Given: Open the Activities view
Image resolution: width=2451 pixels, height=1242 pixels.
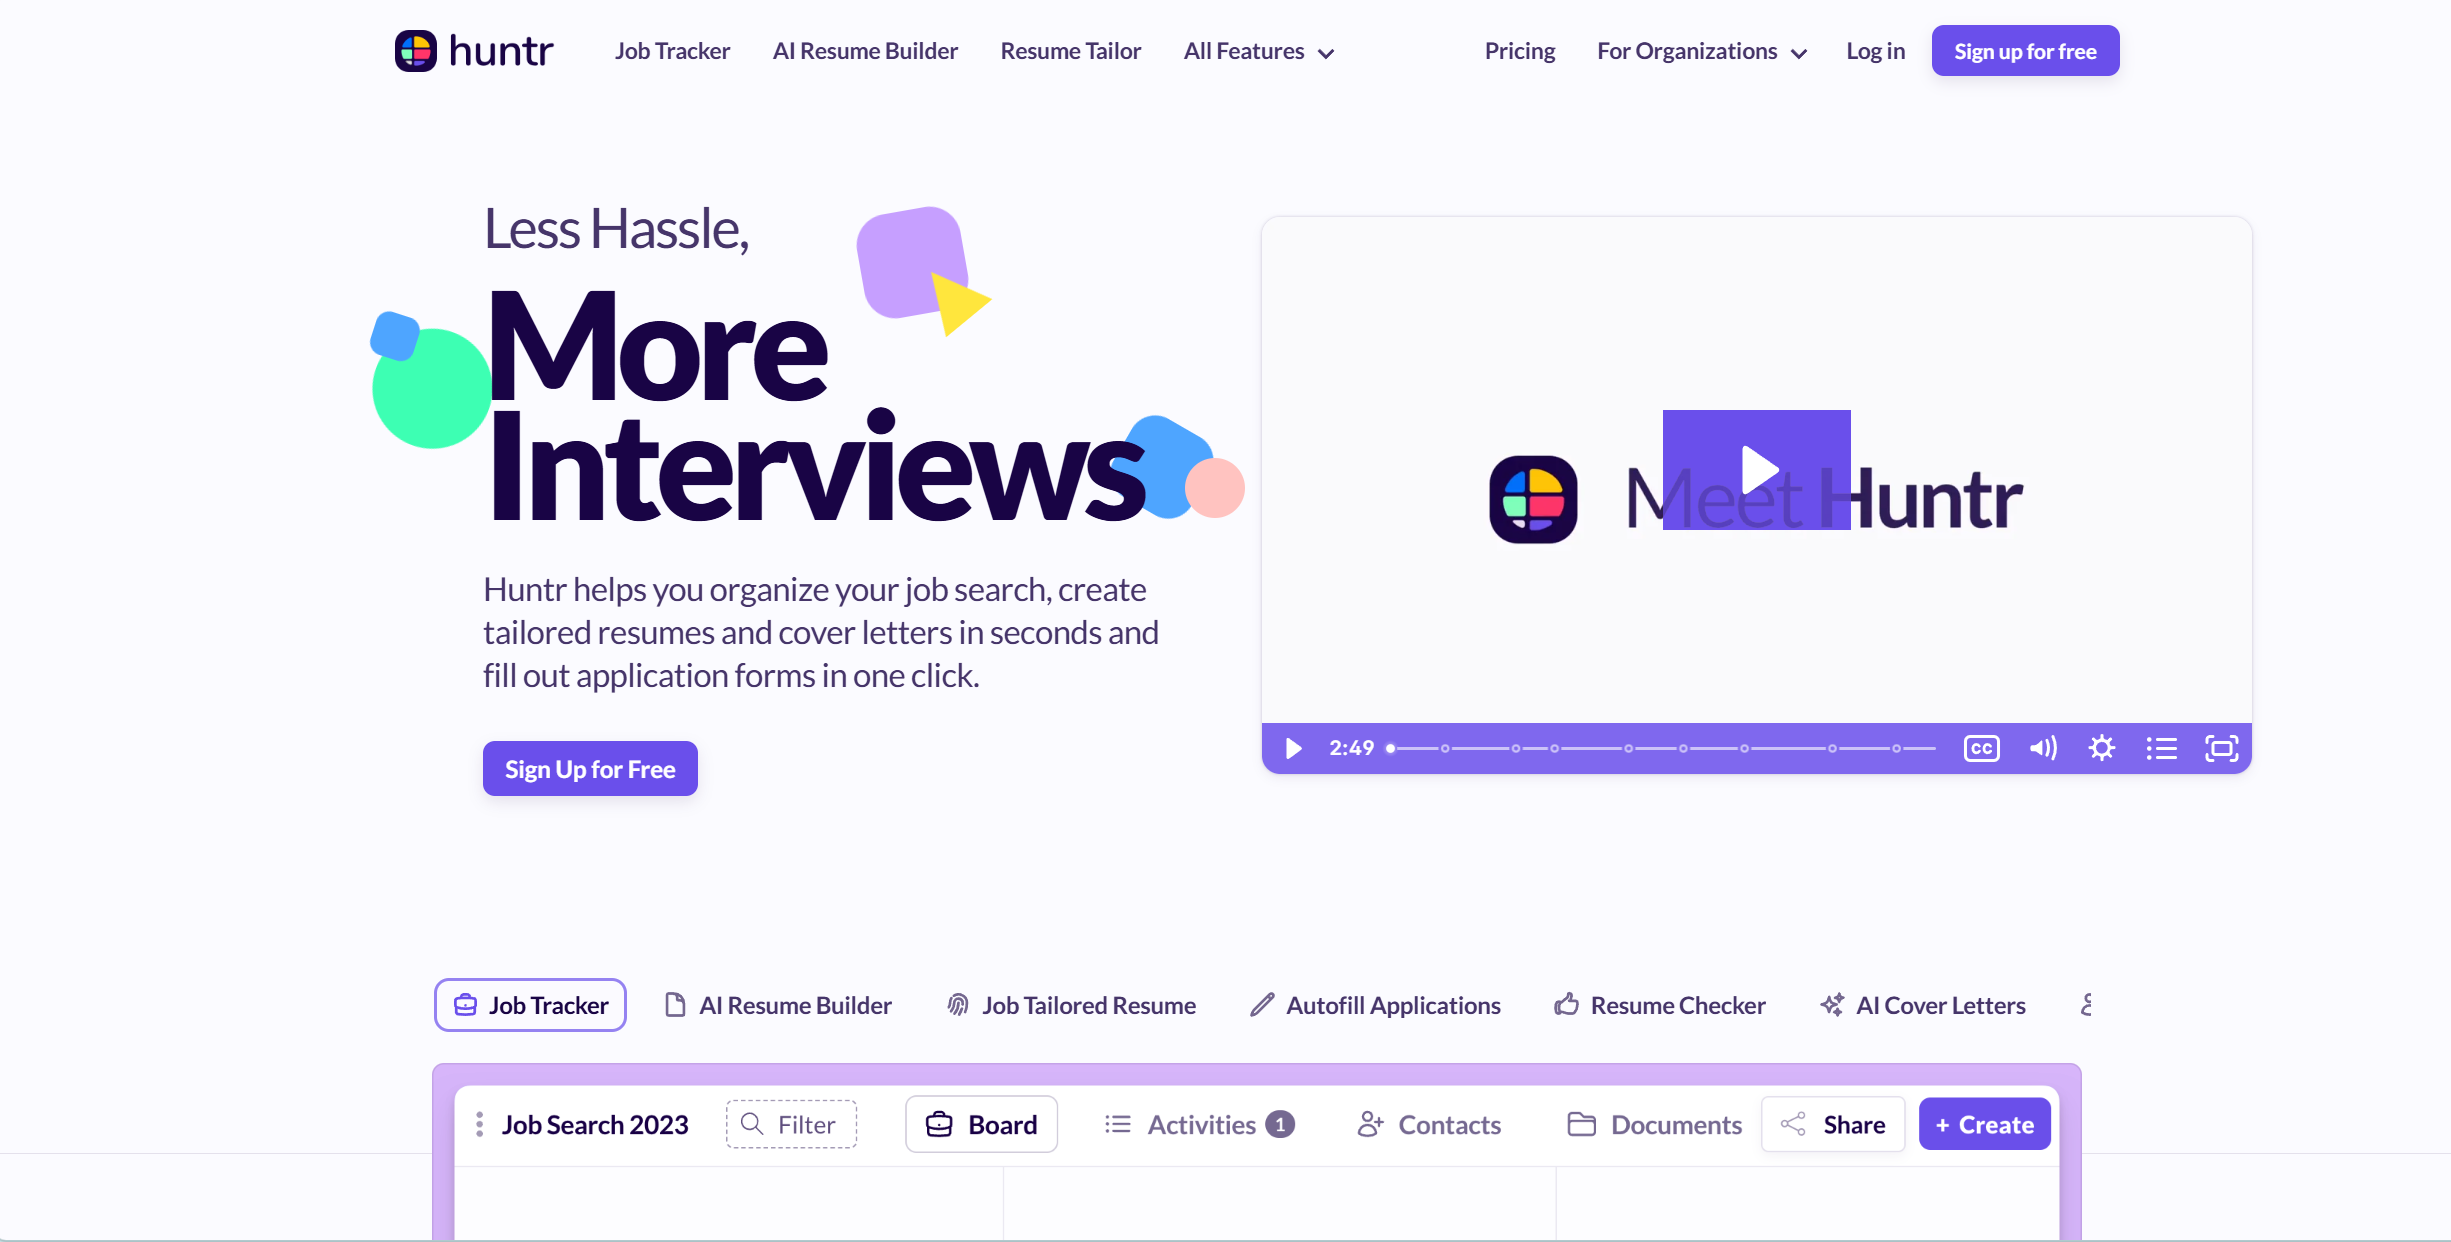Looking at the screenshot, I should pyautogui.click(x=1200, y=1125).
